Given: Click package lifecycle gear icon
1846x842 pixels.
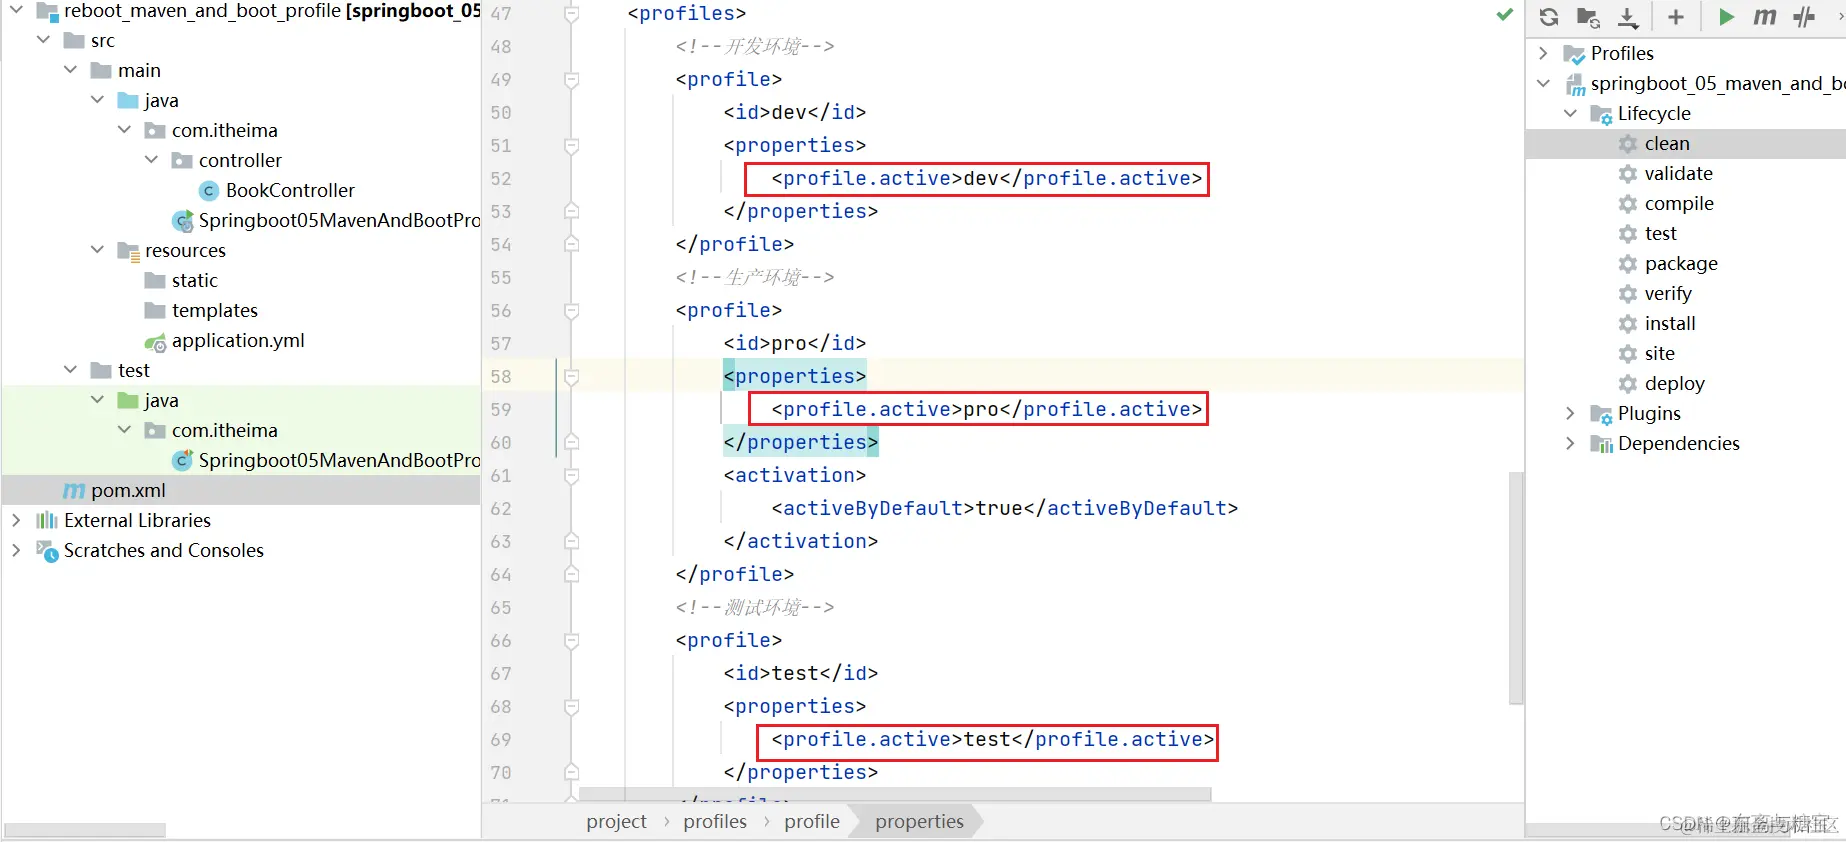Looking at the screenshot, I should pyautogui.click(x=1628, y=264).
